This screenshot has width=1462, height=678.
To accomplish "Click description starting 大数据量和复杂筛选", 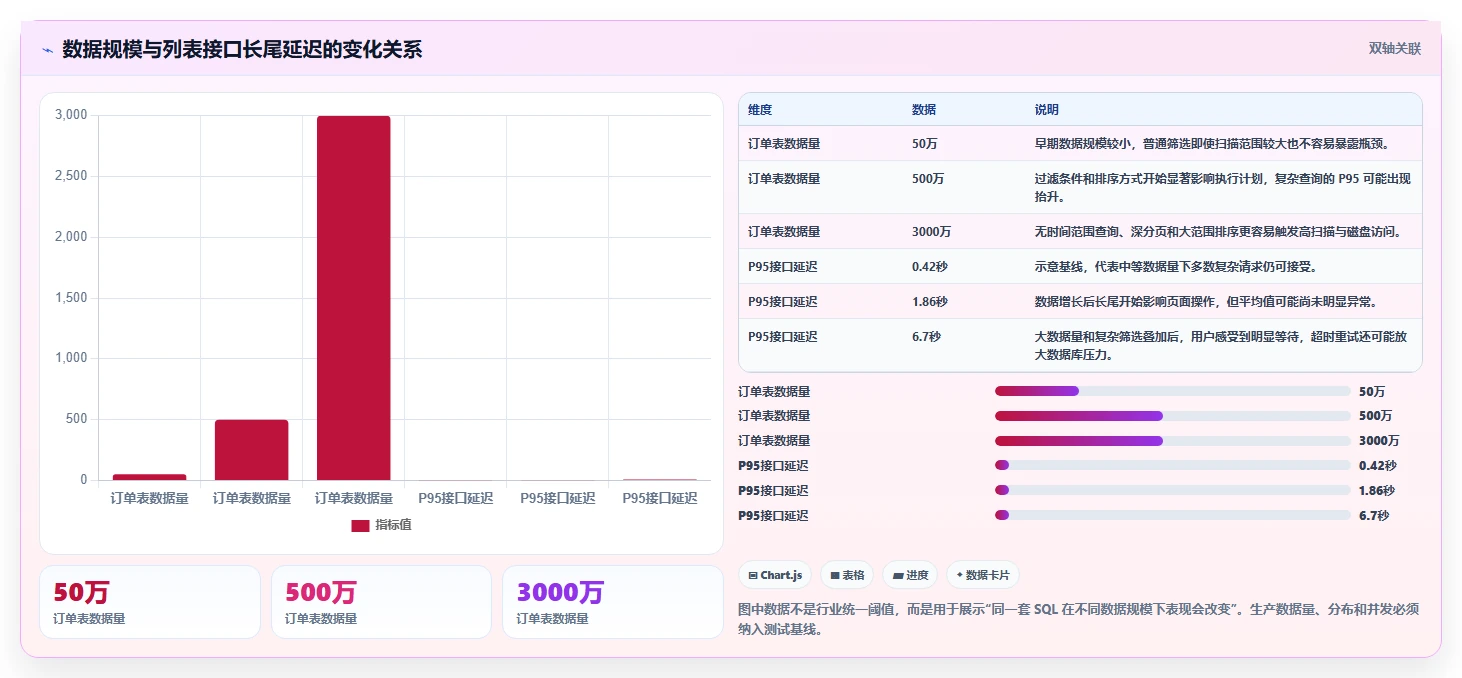I will [1223, 346].
